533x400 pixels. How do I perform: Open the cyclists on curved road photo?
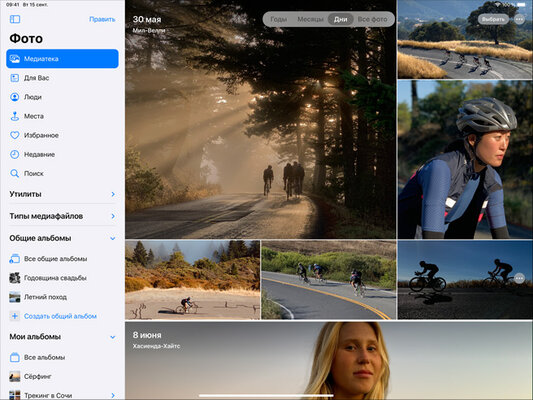click(x=329, y=280)
